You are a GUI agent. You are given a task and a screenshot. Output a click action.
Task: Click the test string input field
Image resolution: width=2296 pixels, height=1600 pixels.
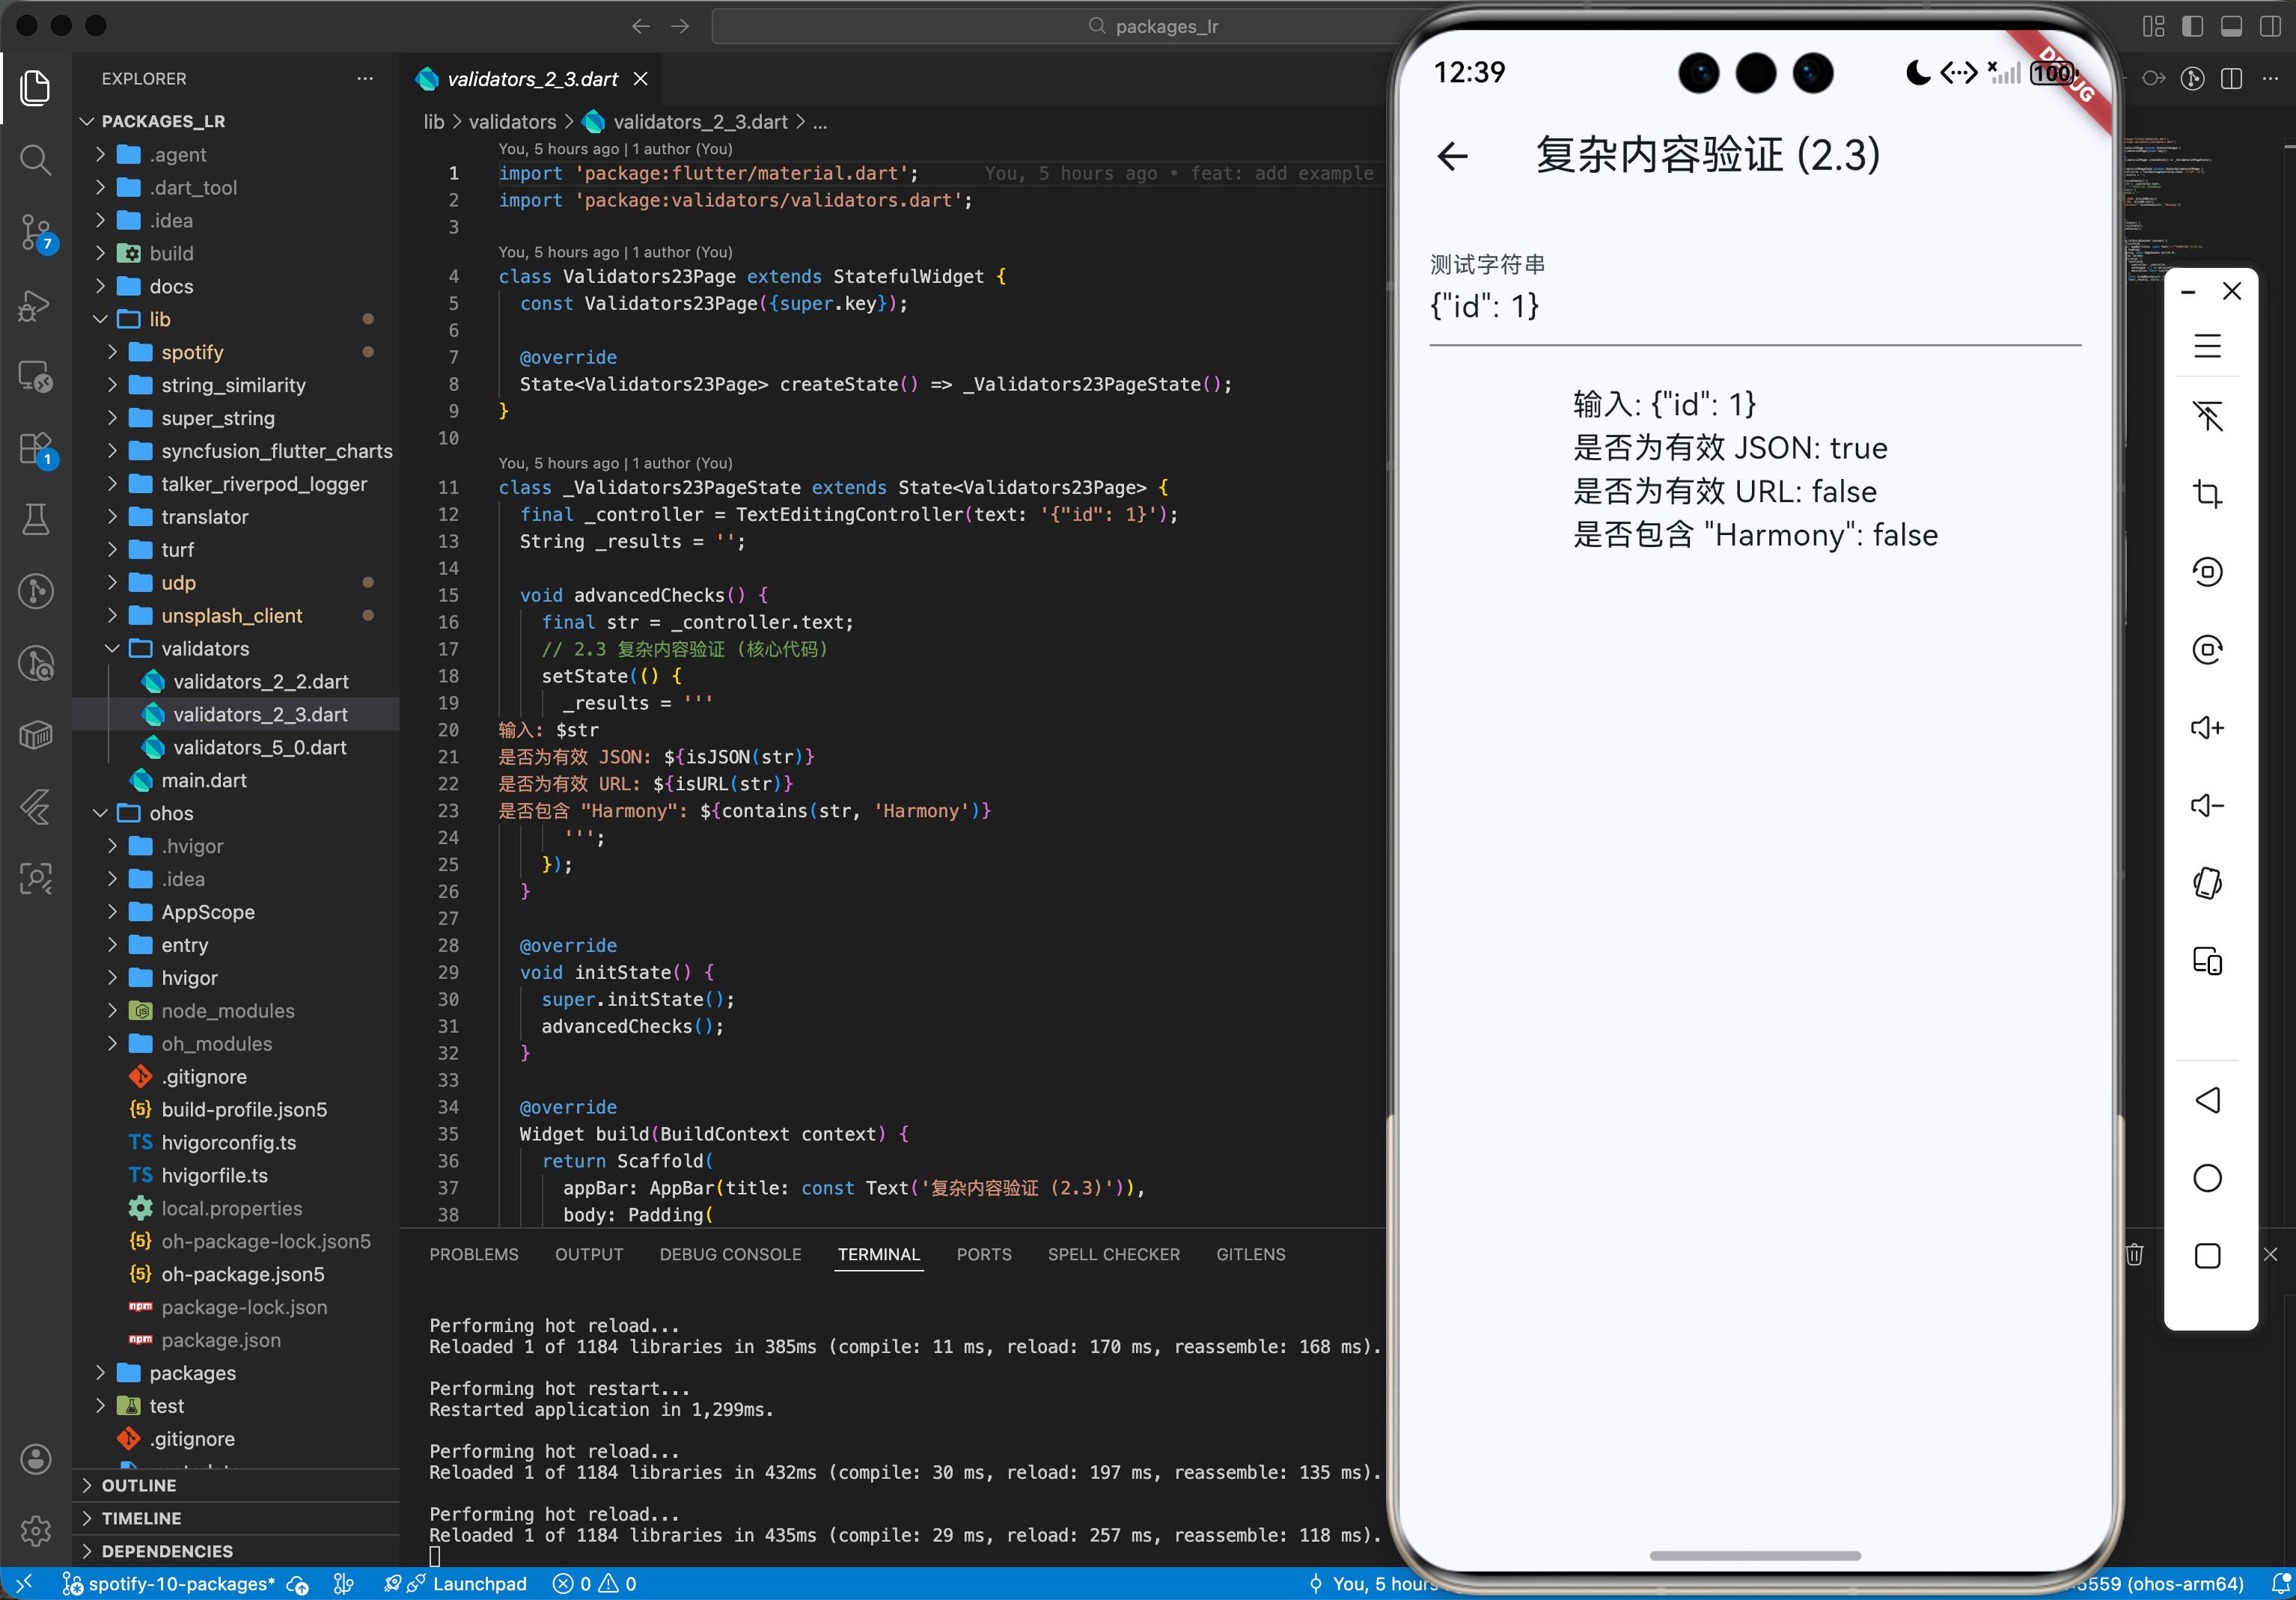point(1754,306)
